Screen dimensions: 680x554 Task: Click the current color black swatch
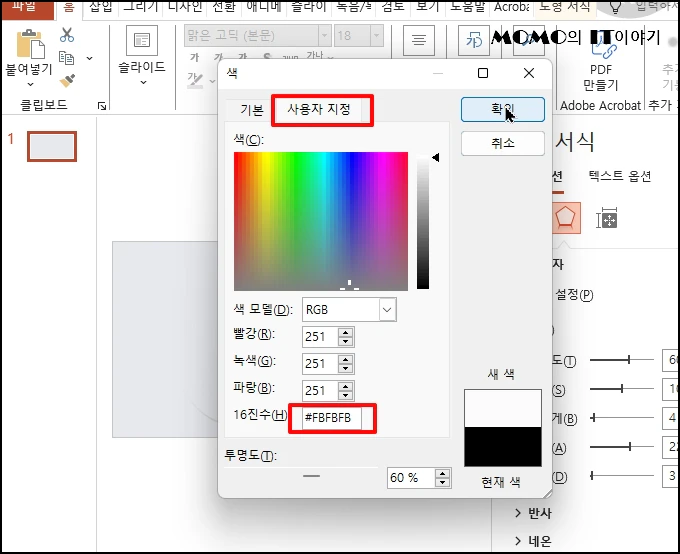tap(503, 446)
